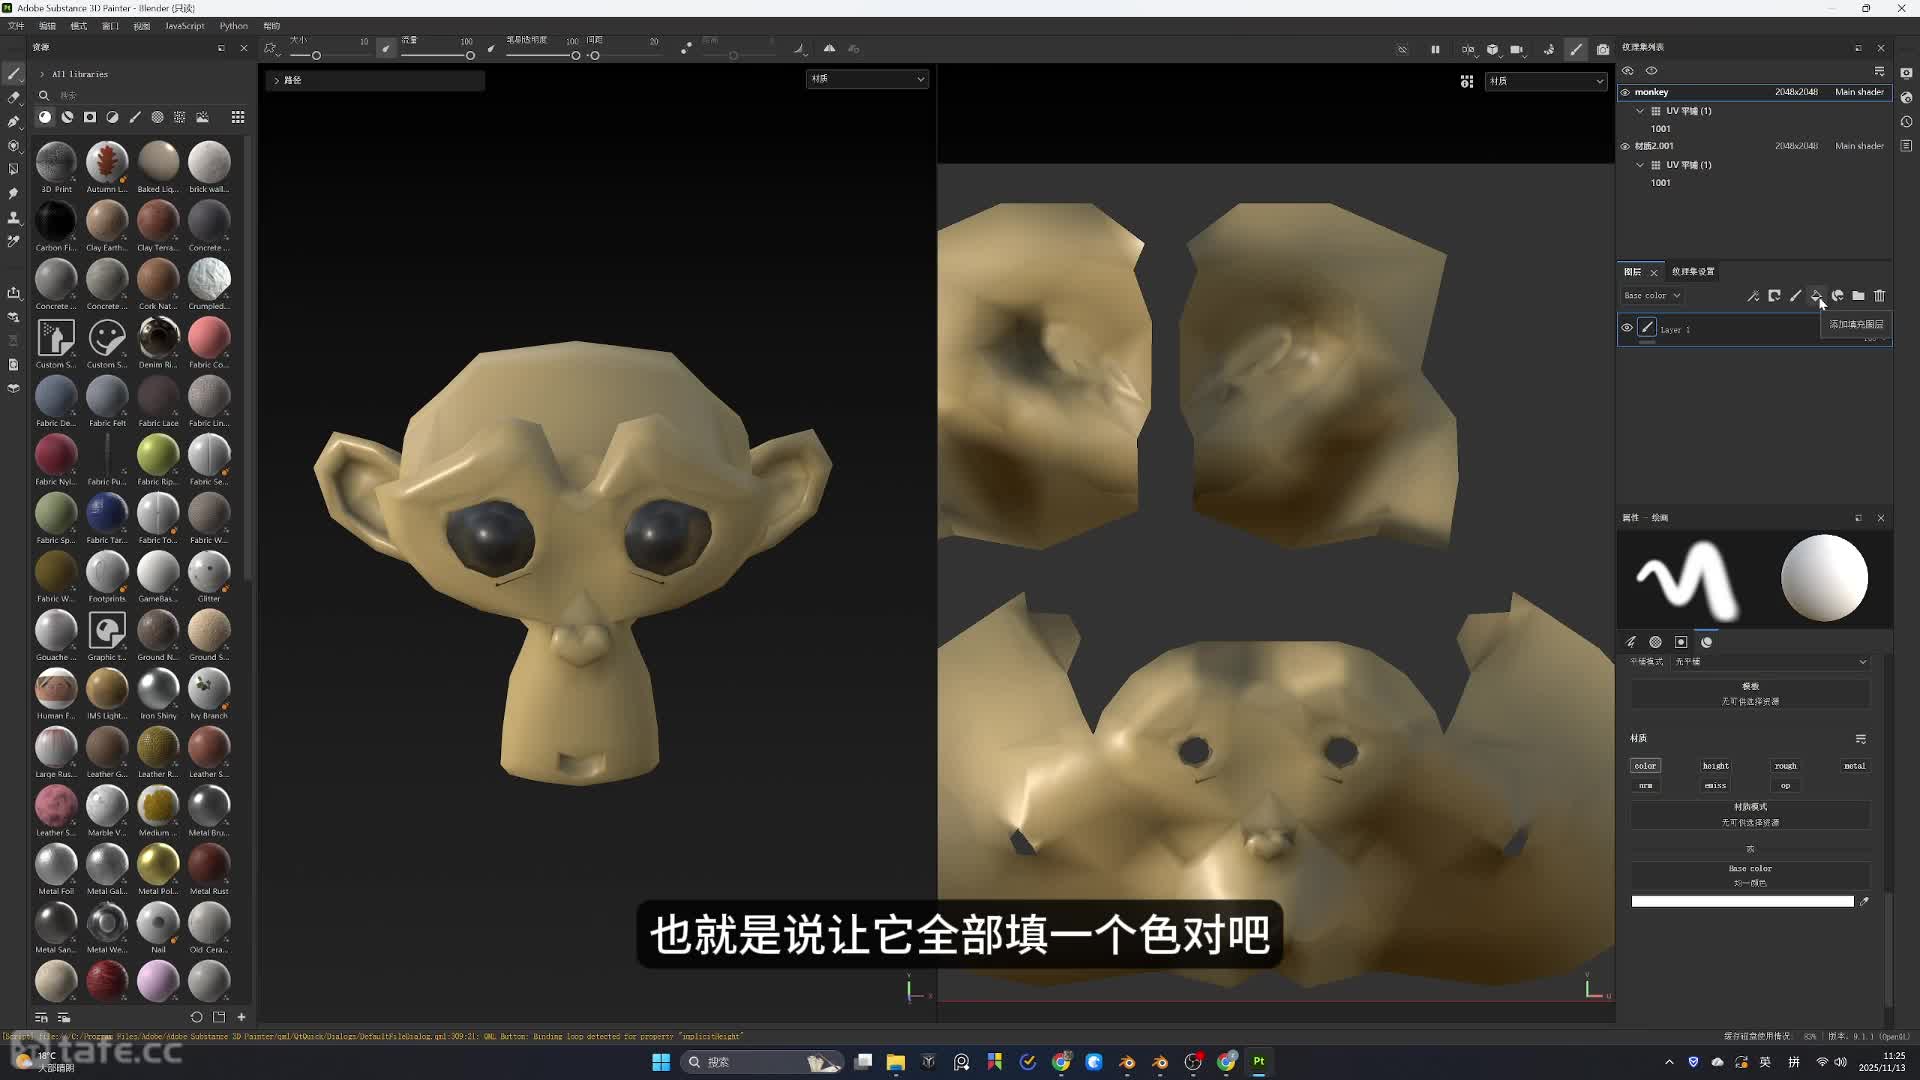Hide the monkey texture set visibility
This screenshot has width=1920, height=1080.
point(1627,92)
